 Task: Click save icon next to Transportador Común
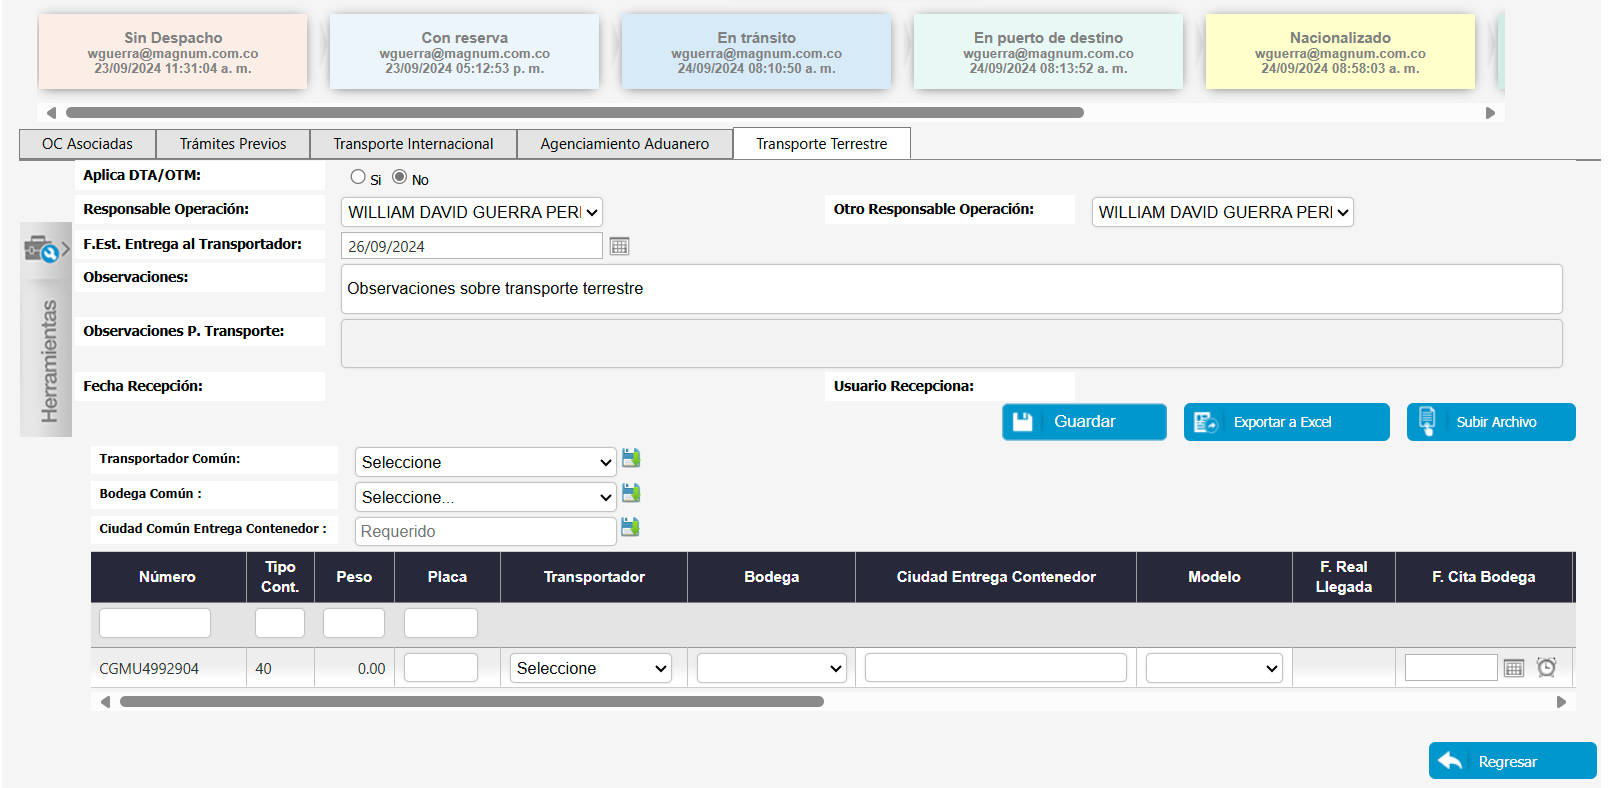pos(631,458)
